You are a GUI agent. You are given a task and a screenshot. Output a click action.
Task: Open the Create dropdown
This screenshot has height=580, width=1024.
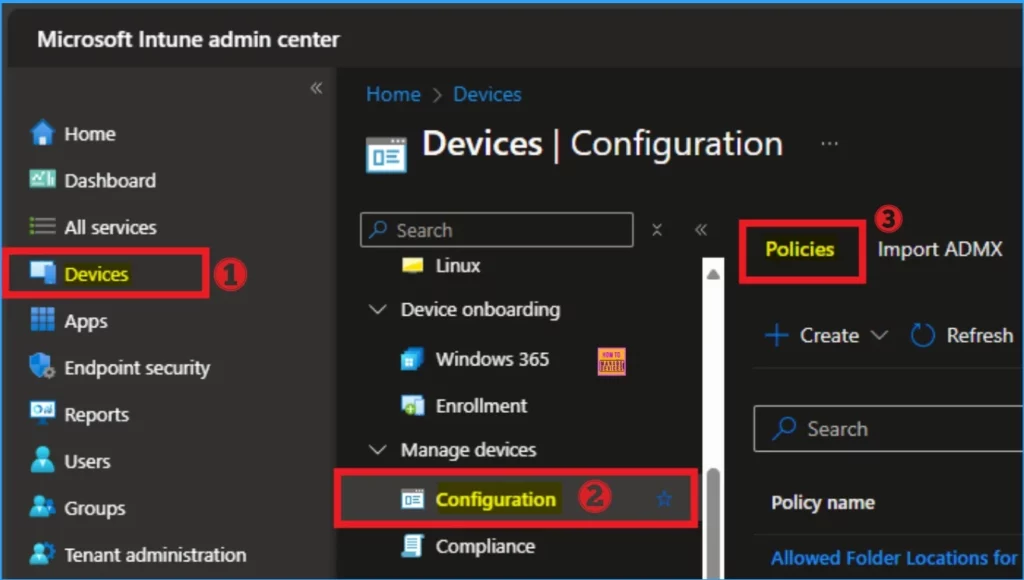point(826,336)
